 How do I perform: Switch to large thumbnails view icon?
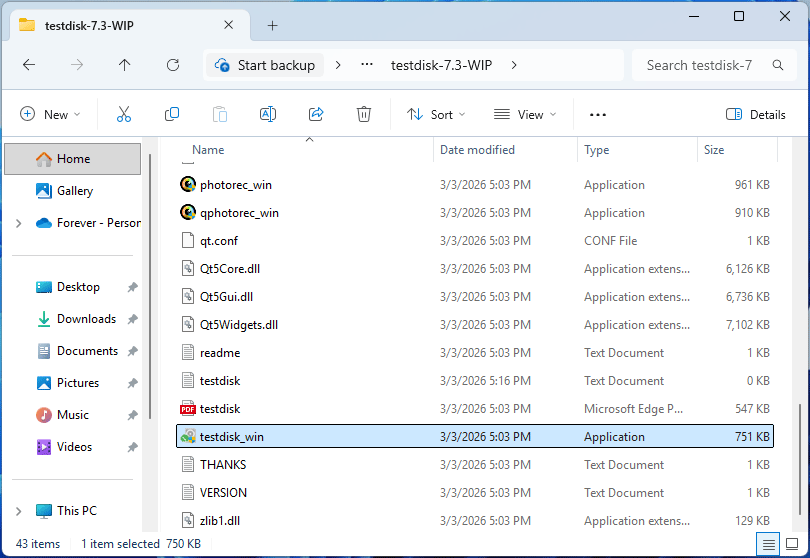[792, 544]
